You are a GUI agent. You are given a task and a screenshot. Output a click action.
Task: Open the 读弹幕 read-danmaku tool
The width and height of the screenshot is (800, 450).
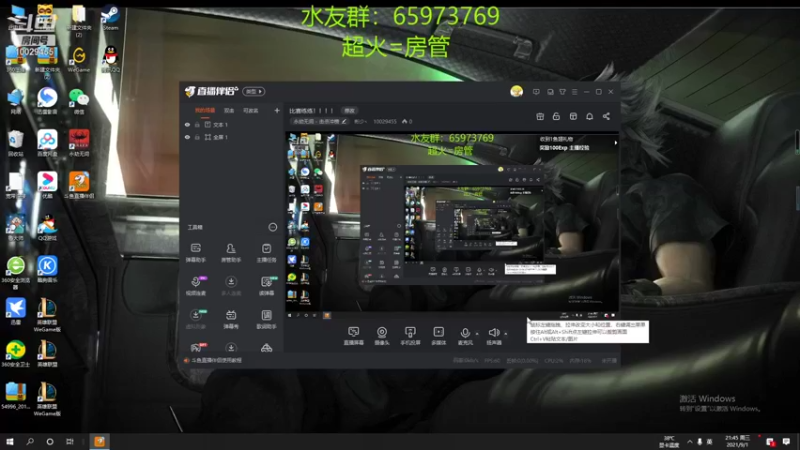point(266,286)
